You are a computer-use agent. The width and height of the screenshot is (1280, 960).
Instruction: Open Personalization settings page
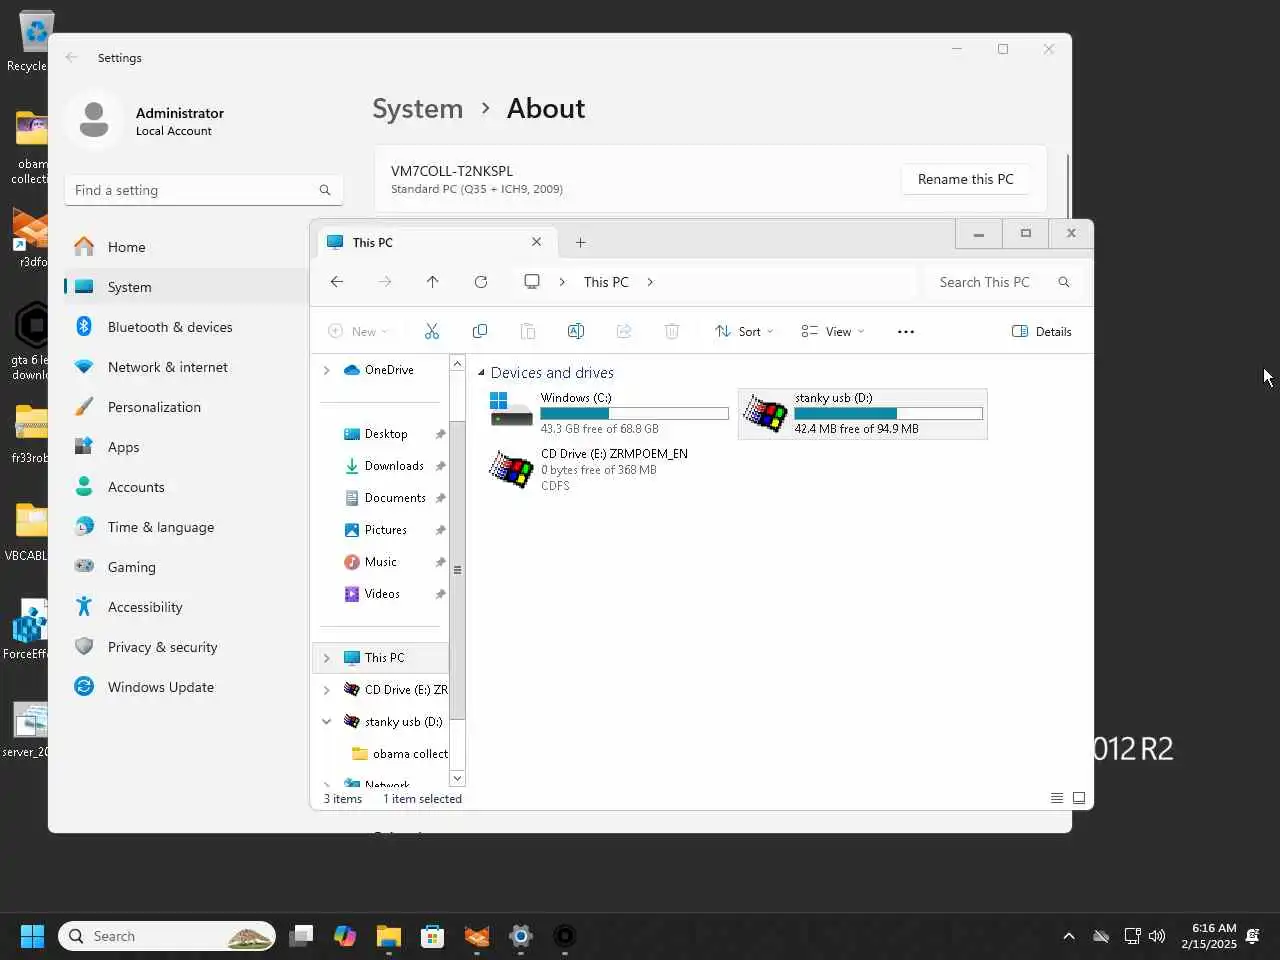pyautogui.click(x=186, y=407)
